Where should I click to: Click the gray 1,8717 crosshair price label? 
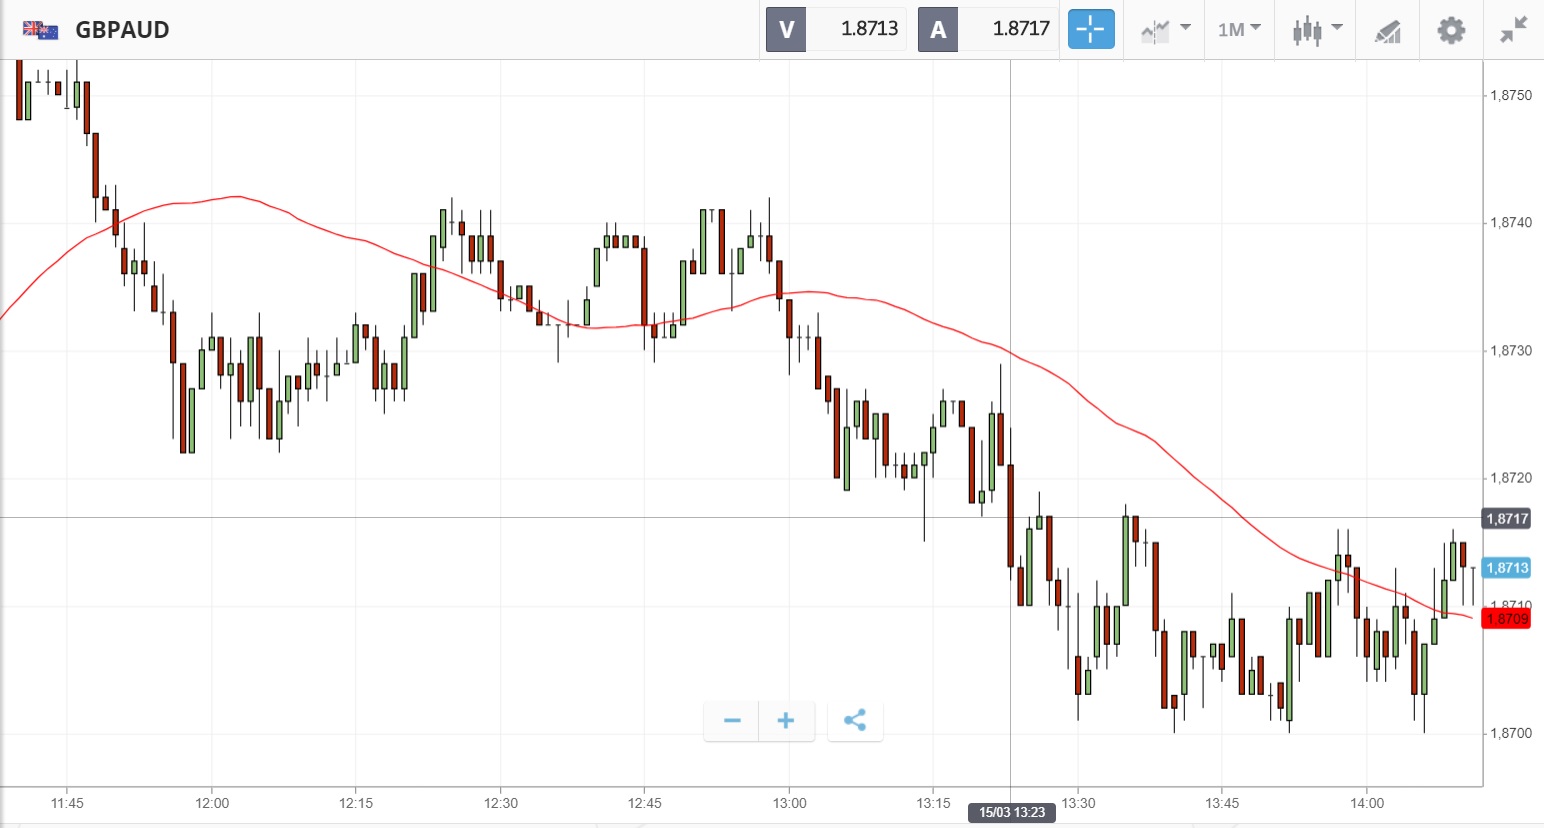coord(1507,518)
